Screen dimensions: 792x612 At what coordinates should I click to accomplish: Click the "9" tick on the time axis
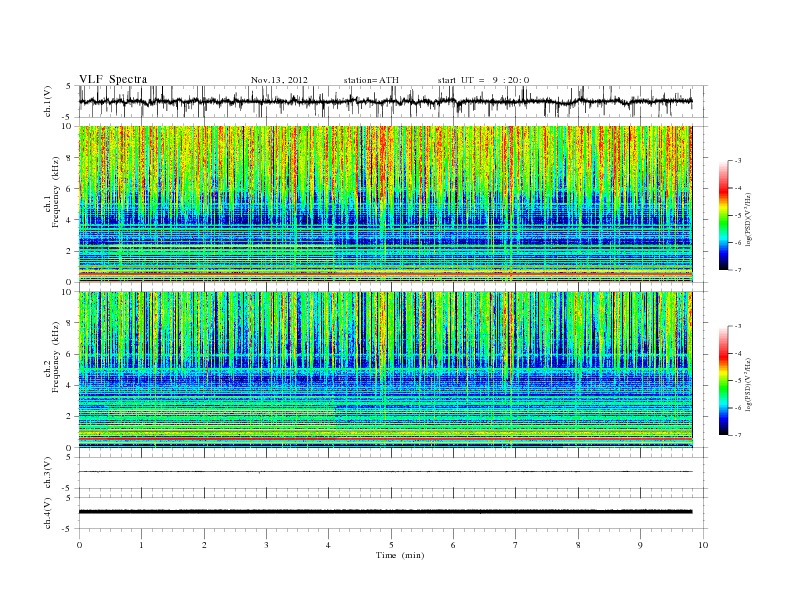click(x=640, y=545)
